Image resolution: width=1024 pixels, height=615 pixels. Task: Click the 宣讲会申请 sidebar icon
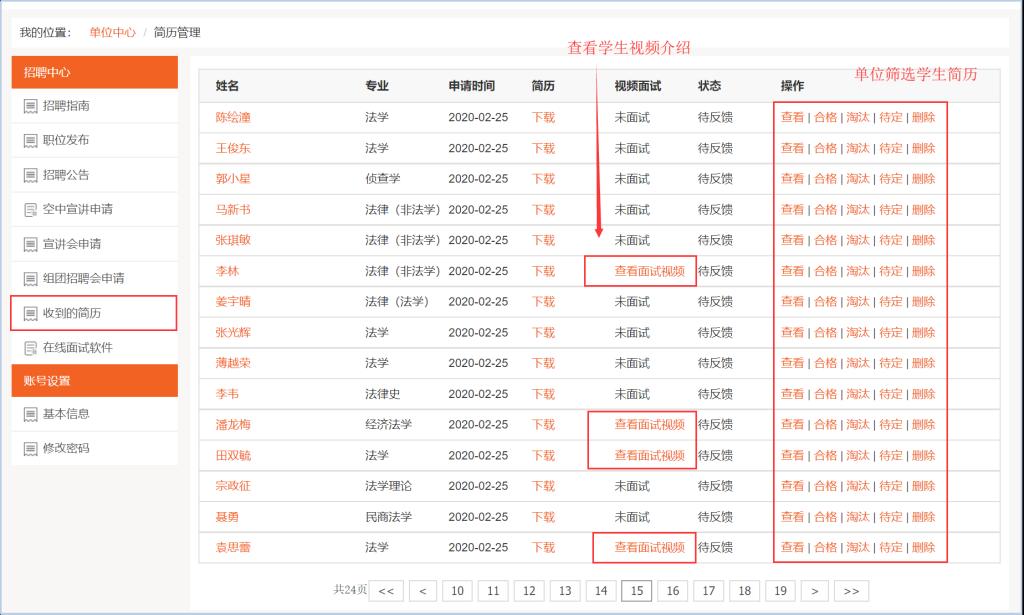(30, 244)
